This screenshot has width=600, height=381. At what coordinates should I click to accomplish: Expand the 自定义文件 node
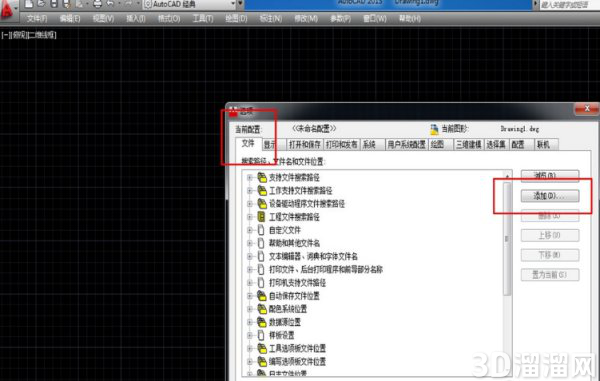pyautogui.click(x=250, y=230)
